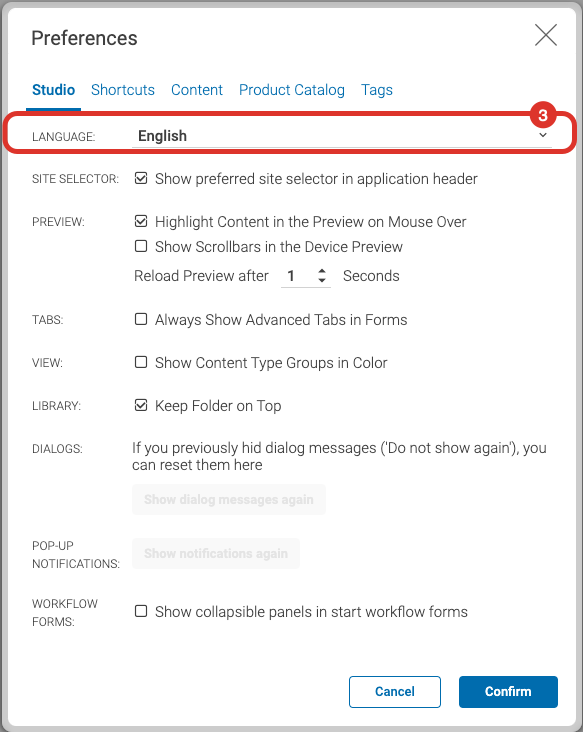Click the dialogs reset explanation text
This screenshot has height=732, width=583.
[339, 456]
